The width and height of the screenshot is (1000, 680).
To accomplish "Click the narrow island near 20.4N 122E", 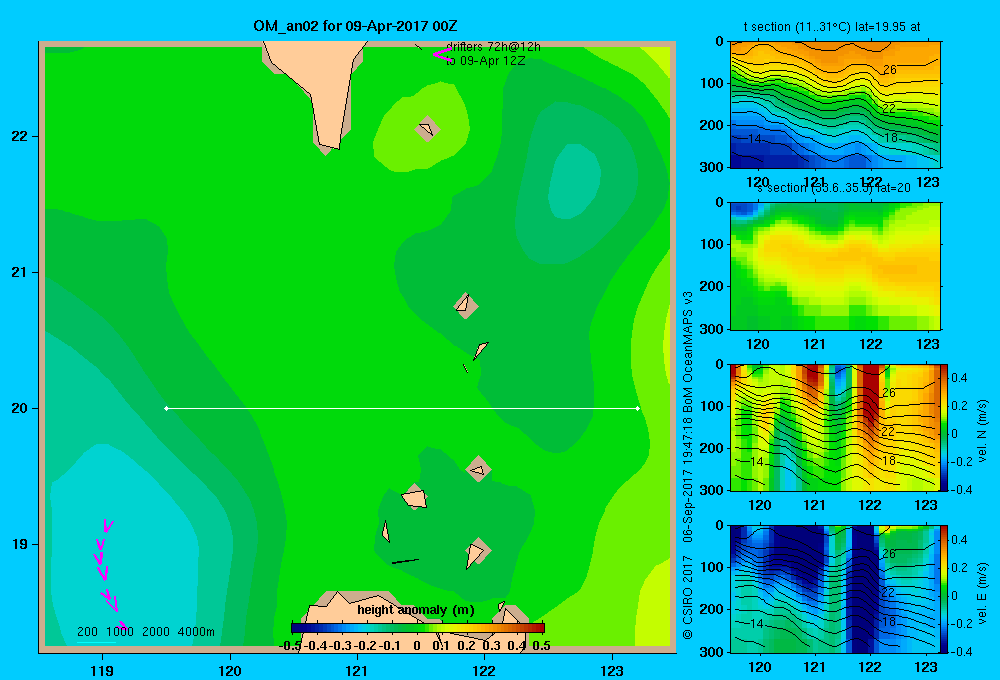I will coord(481,350).
